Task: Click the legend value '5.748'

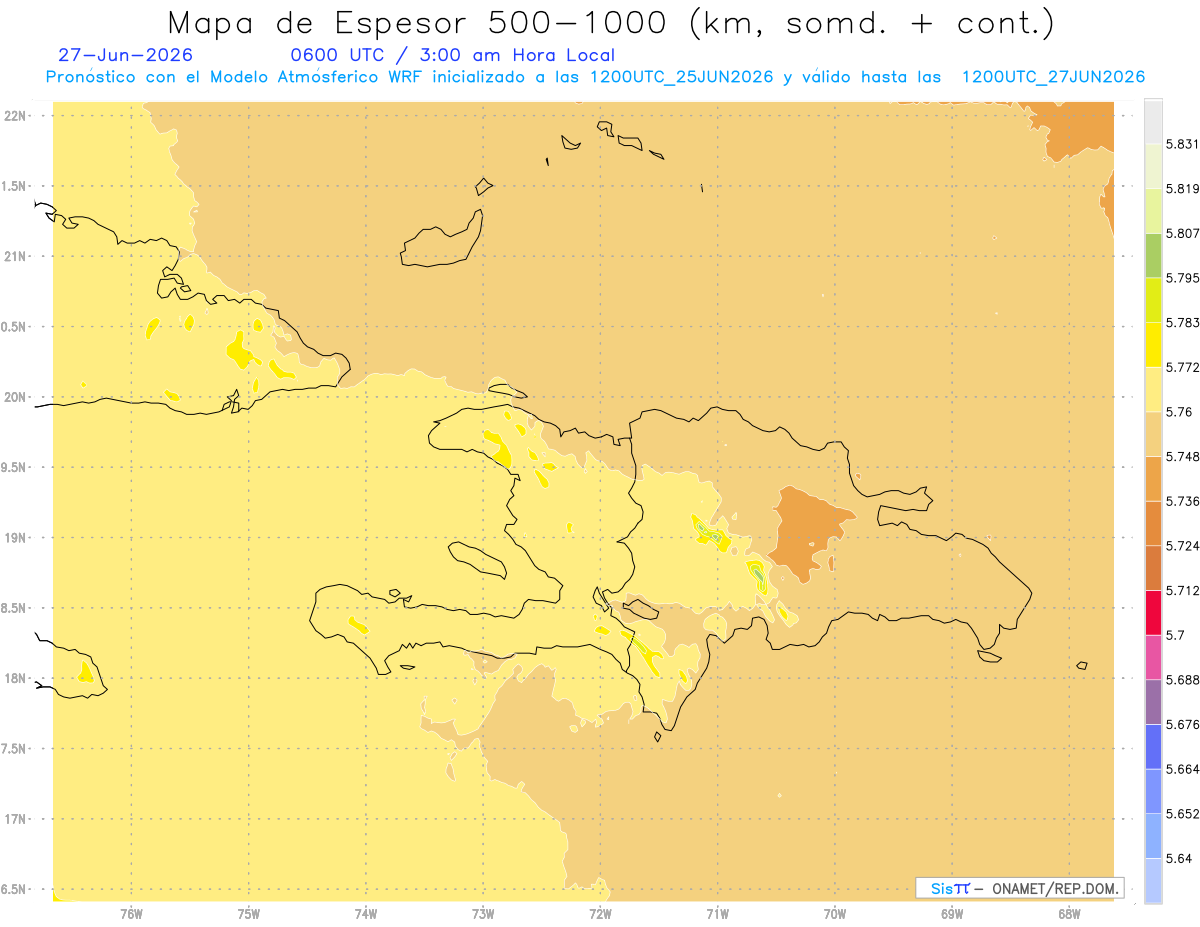Action: [1182, 457]
